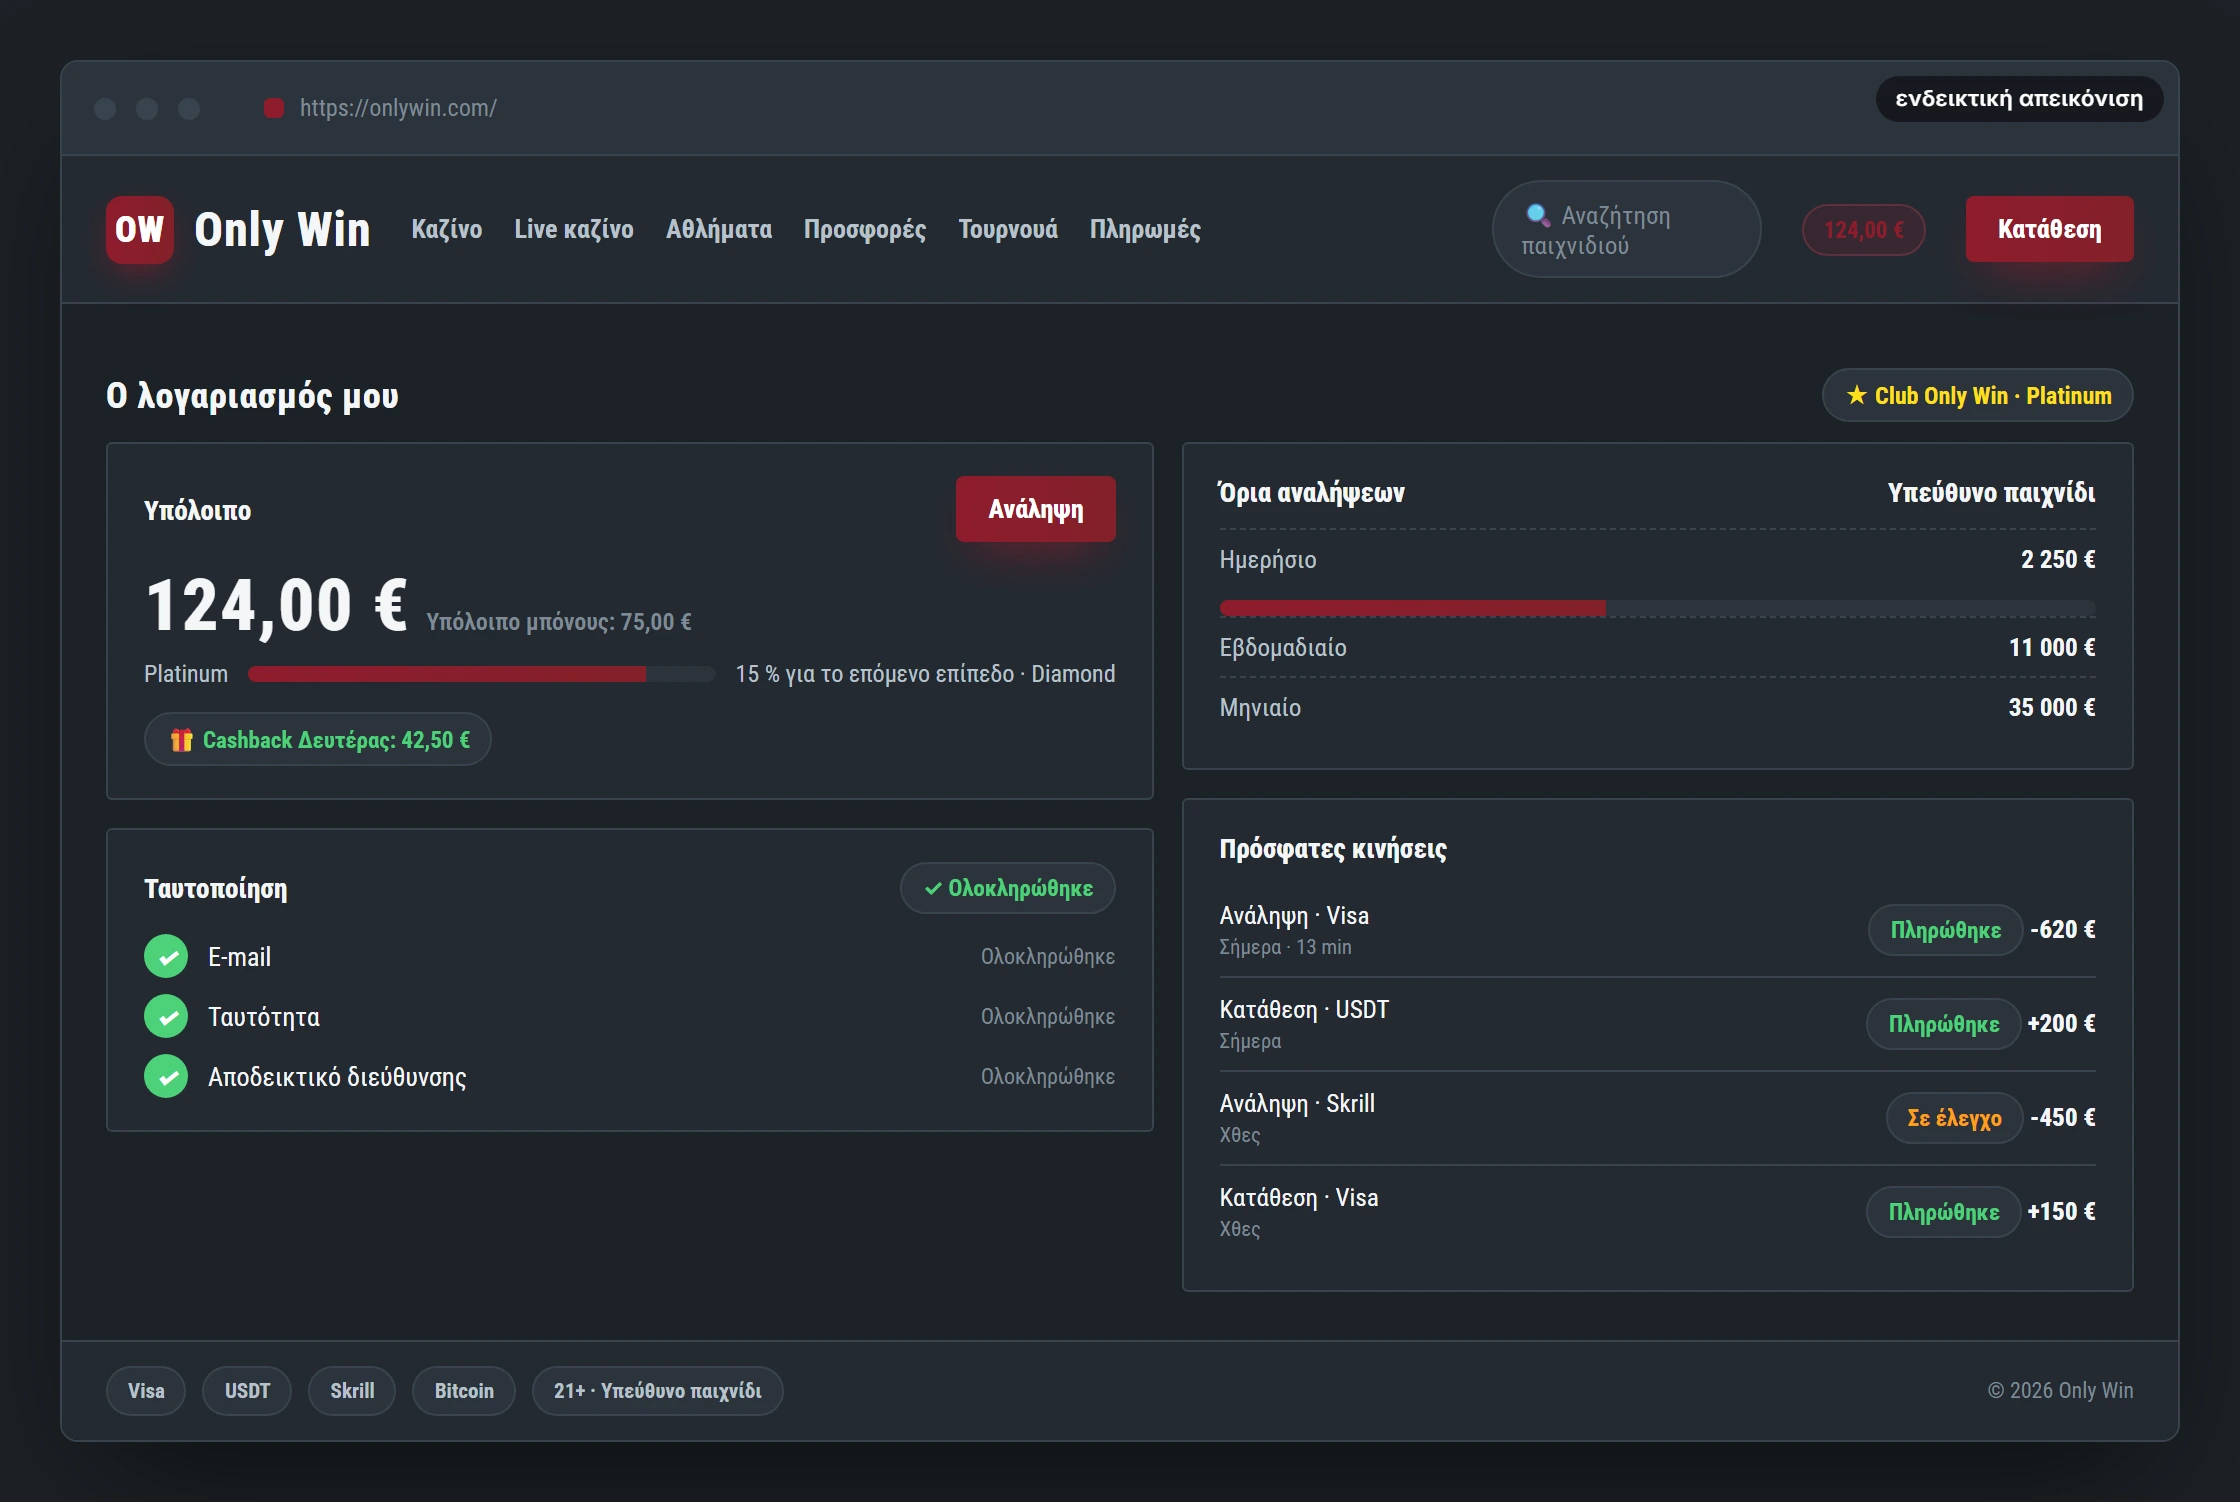Click the gift icon in Cashback chip

coord(181,740)
